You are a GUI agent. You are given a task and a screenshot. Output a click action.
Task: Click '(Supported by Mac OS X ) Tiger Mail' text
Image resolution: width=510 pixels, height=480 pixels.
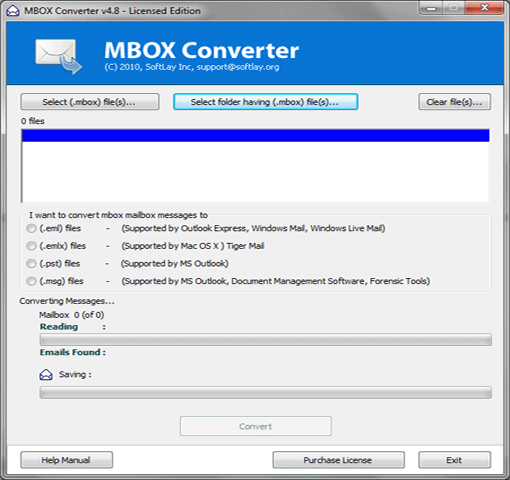point(193,246)
